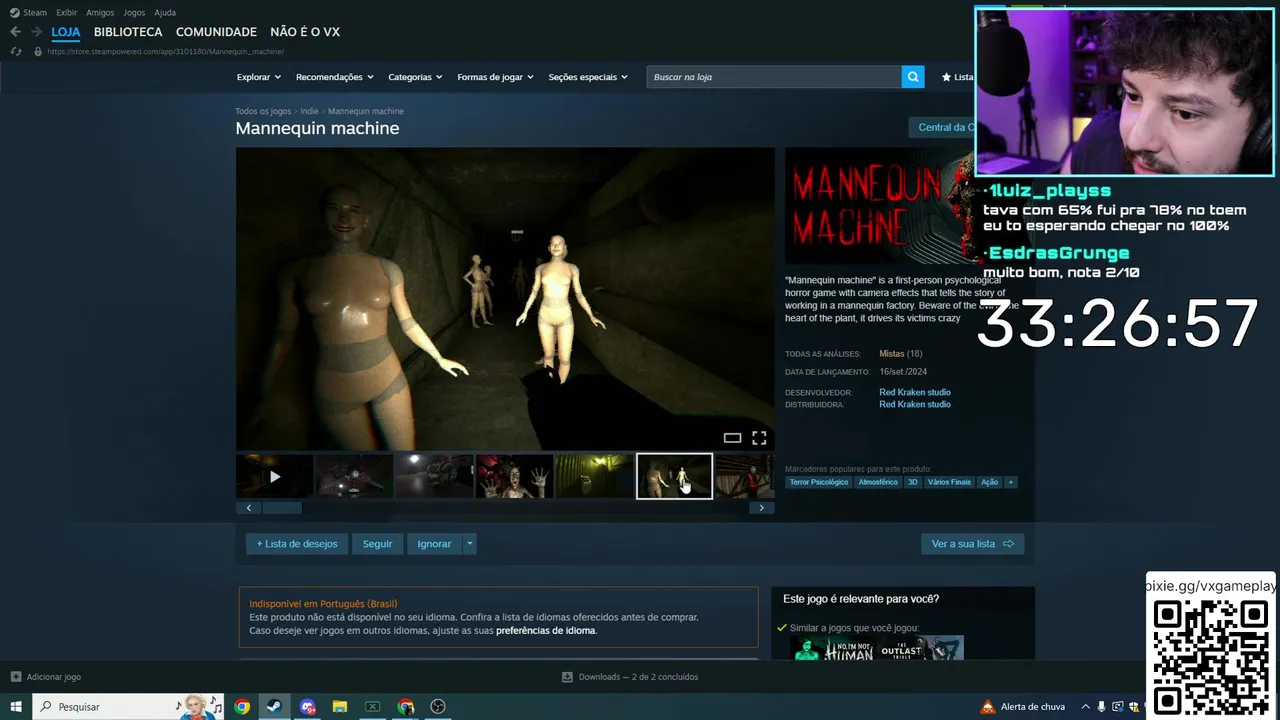Switch to the BIBLIOTECA tab
The width and height of the screenshot is (1280, 720).
128,32
